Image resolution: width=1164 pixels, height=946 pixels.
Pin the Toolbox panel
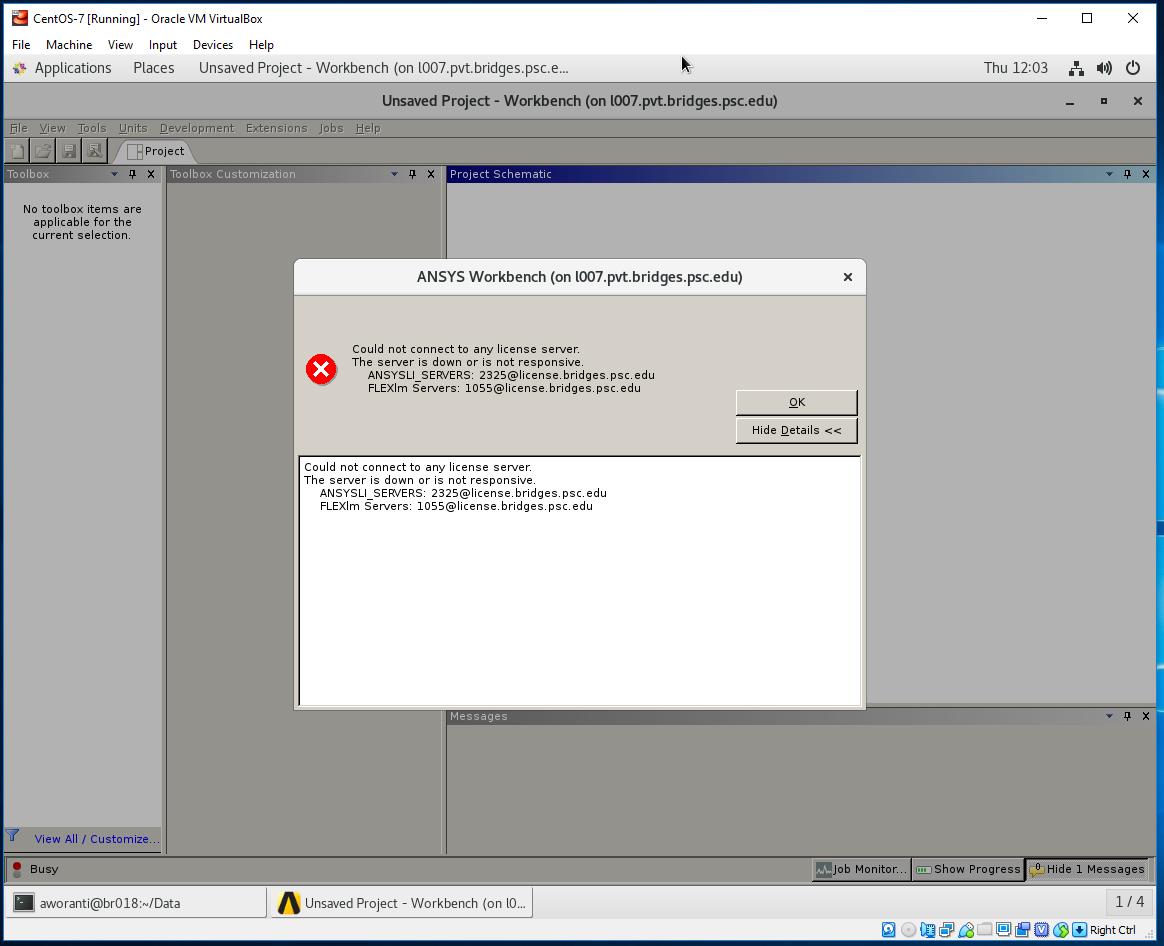pyautogui.click(x=132, y=174)
